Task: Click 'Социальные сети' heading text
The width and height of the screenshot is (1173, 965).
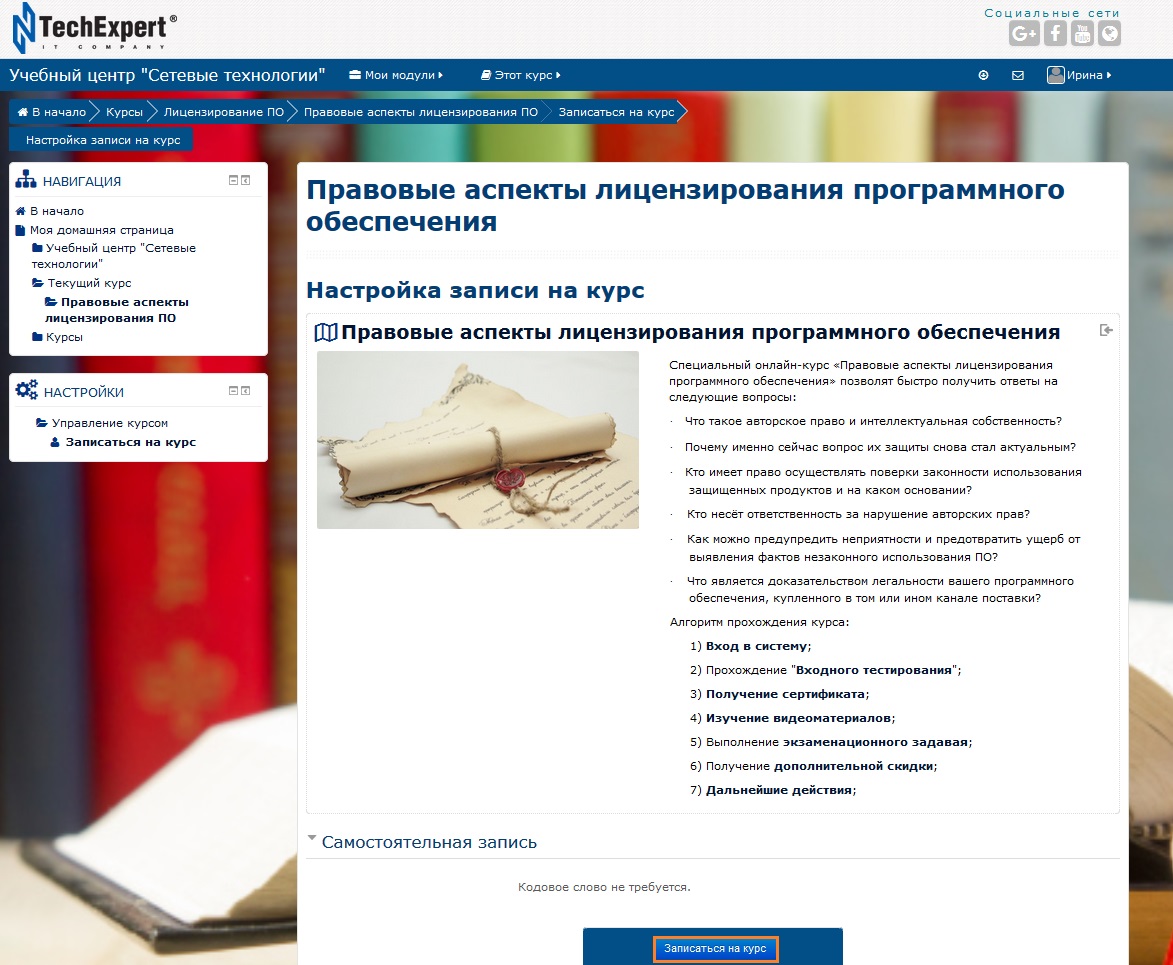Action: point(1052,13)
